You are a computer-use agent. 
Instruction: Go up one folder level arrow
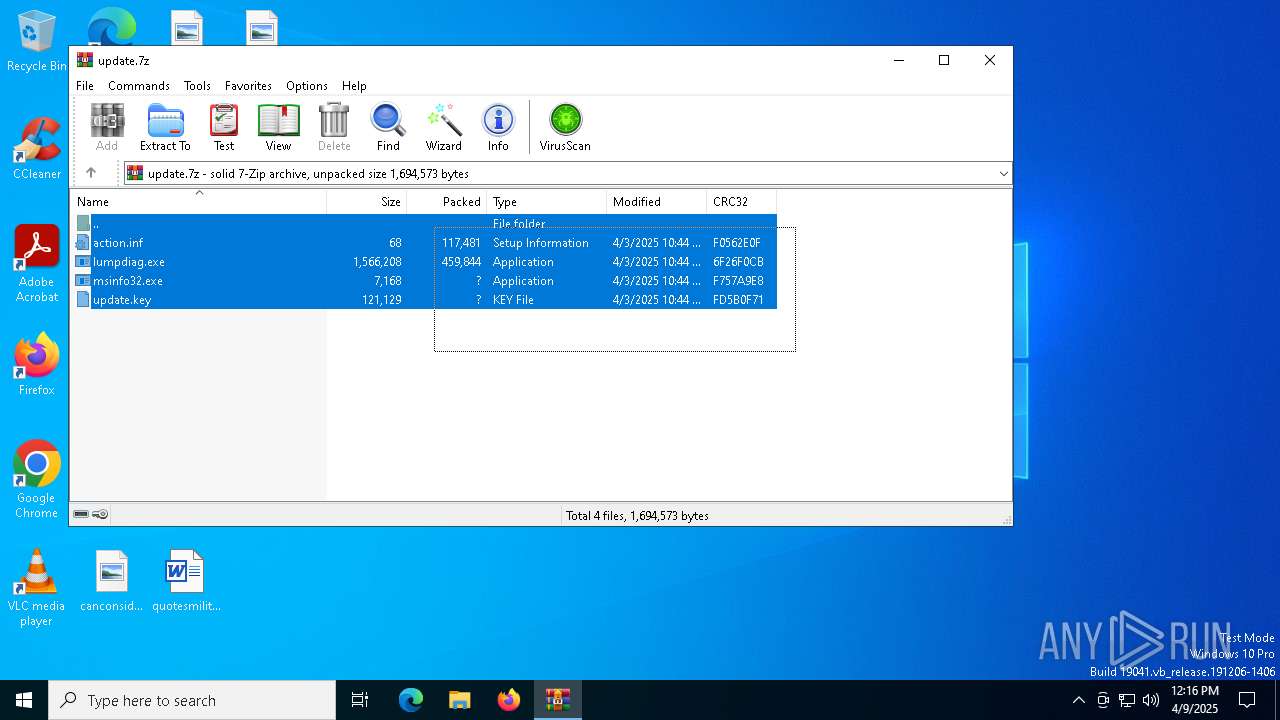click(91, 173)
